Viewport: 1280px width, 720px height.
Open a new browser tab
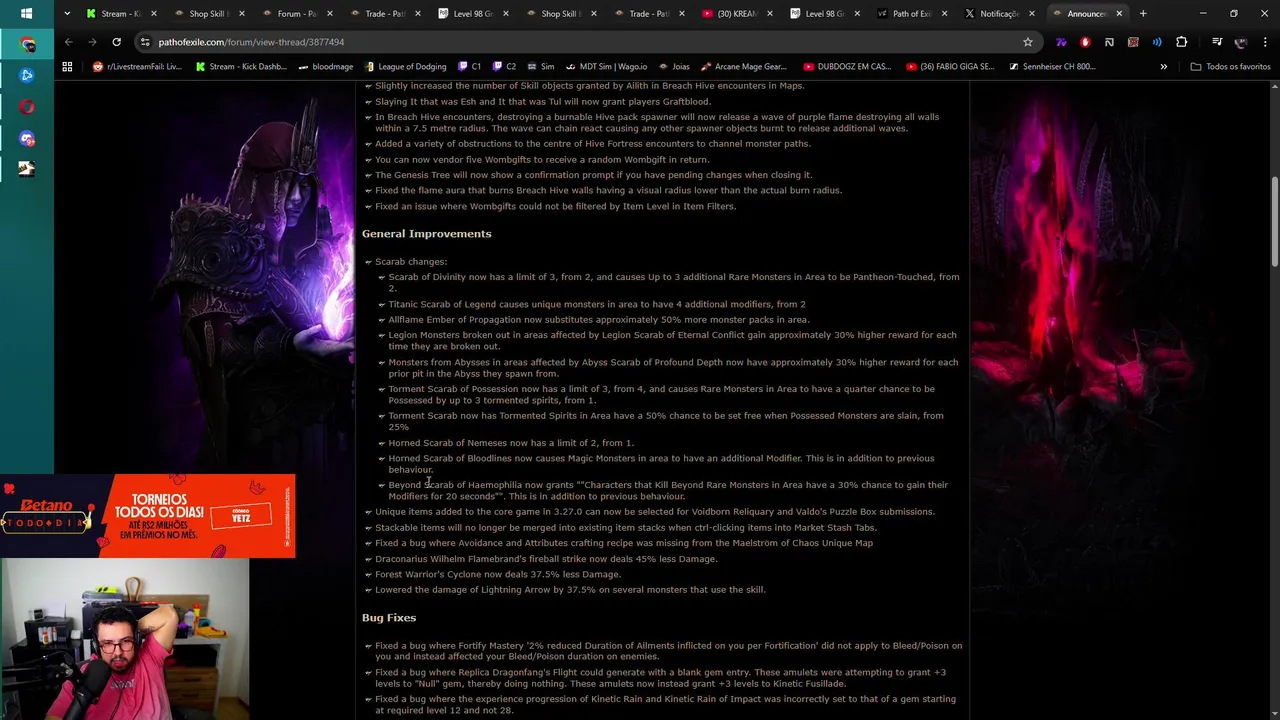point(1143,13)
